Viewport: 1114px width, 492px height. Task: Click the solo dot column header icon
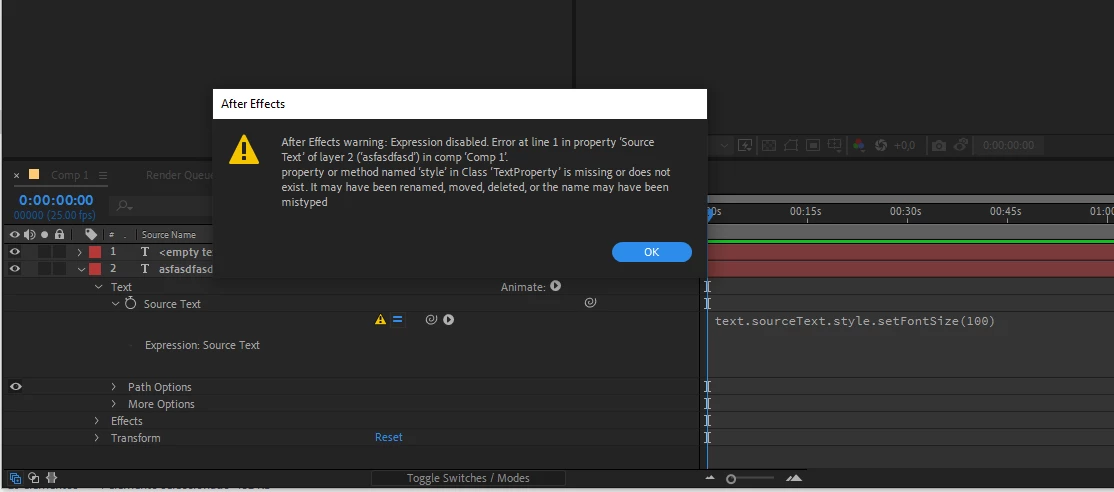[x=45, y=234]
